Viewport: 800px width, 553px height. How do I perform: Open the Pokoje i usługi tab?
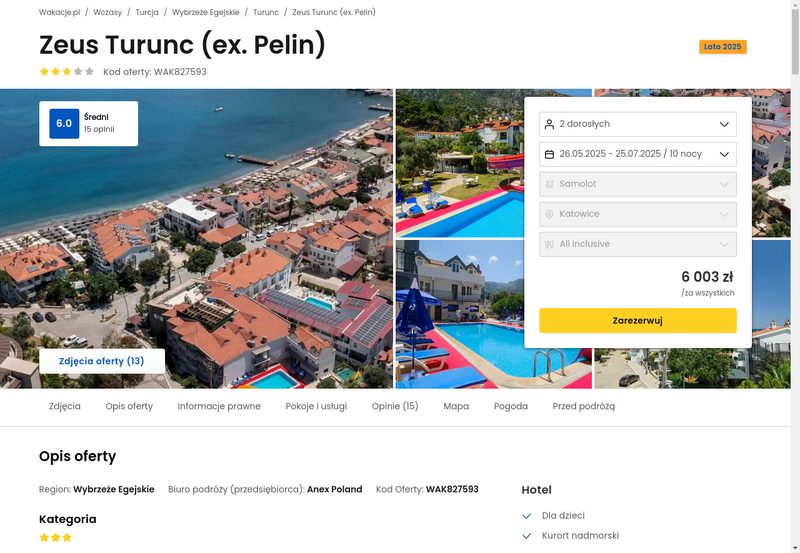[x=316, y=406]
